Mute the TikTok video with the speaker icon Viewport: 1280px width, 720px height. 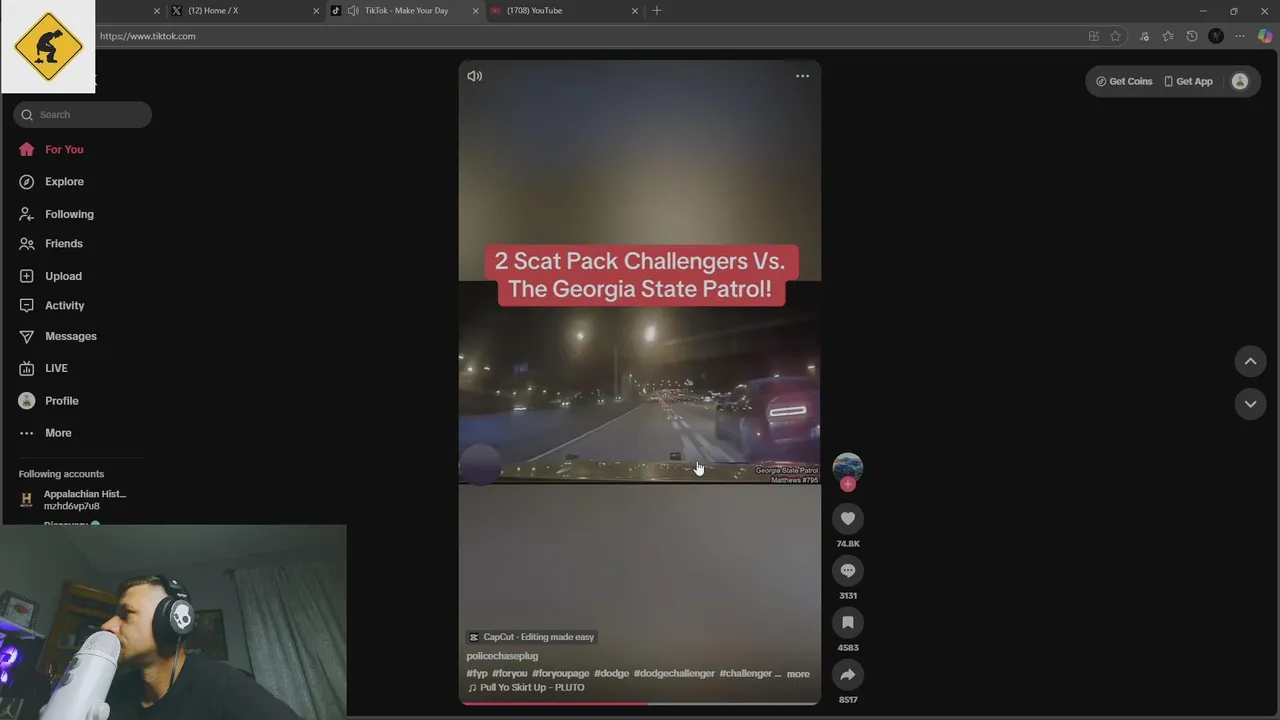pos(474,76)
